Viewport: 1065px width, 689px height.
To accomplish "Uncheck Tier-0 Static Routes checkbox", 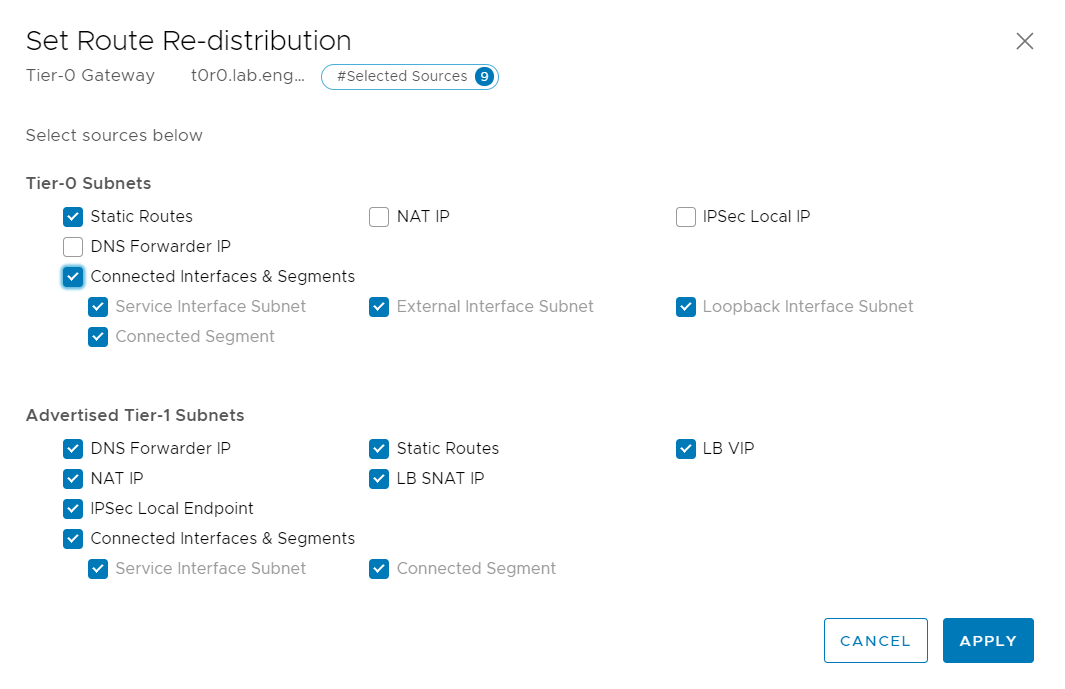I will pyautogui.click(x=73, y=217).
